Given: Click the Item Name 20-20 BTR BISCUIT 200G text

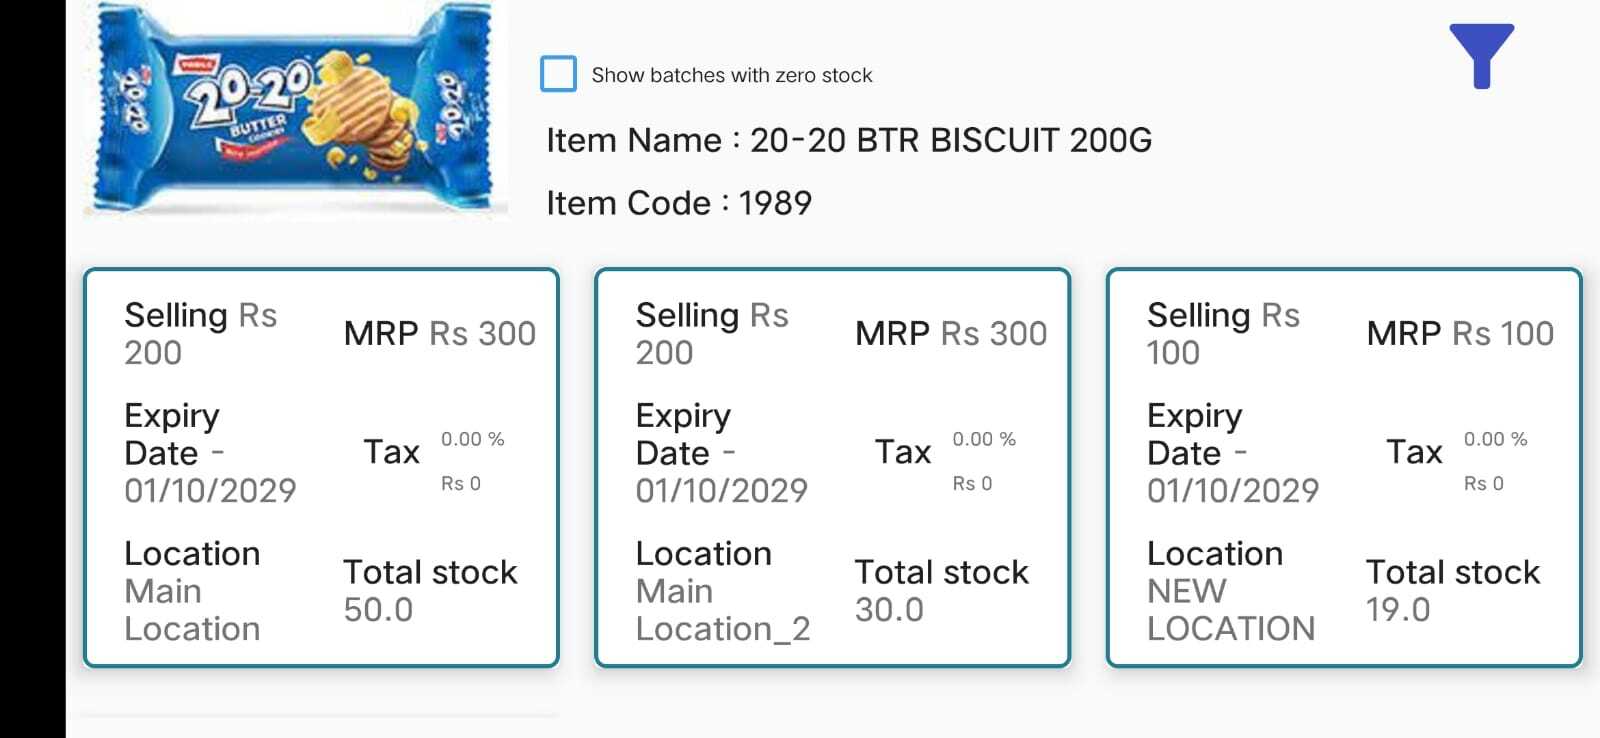Looking at the screenshot, I should tap(849, 140).
